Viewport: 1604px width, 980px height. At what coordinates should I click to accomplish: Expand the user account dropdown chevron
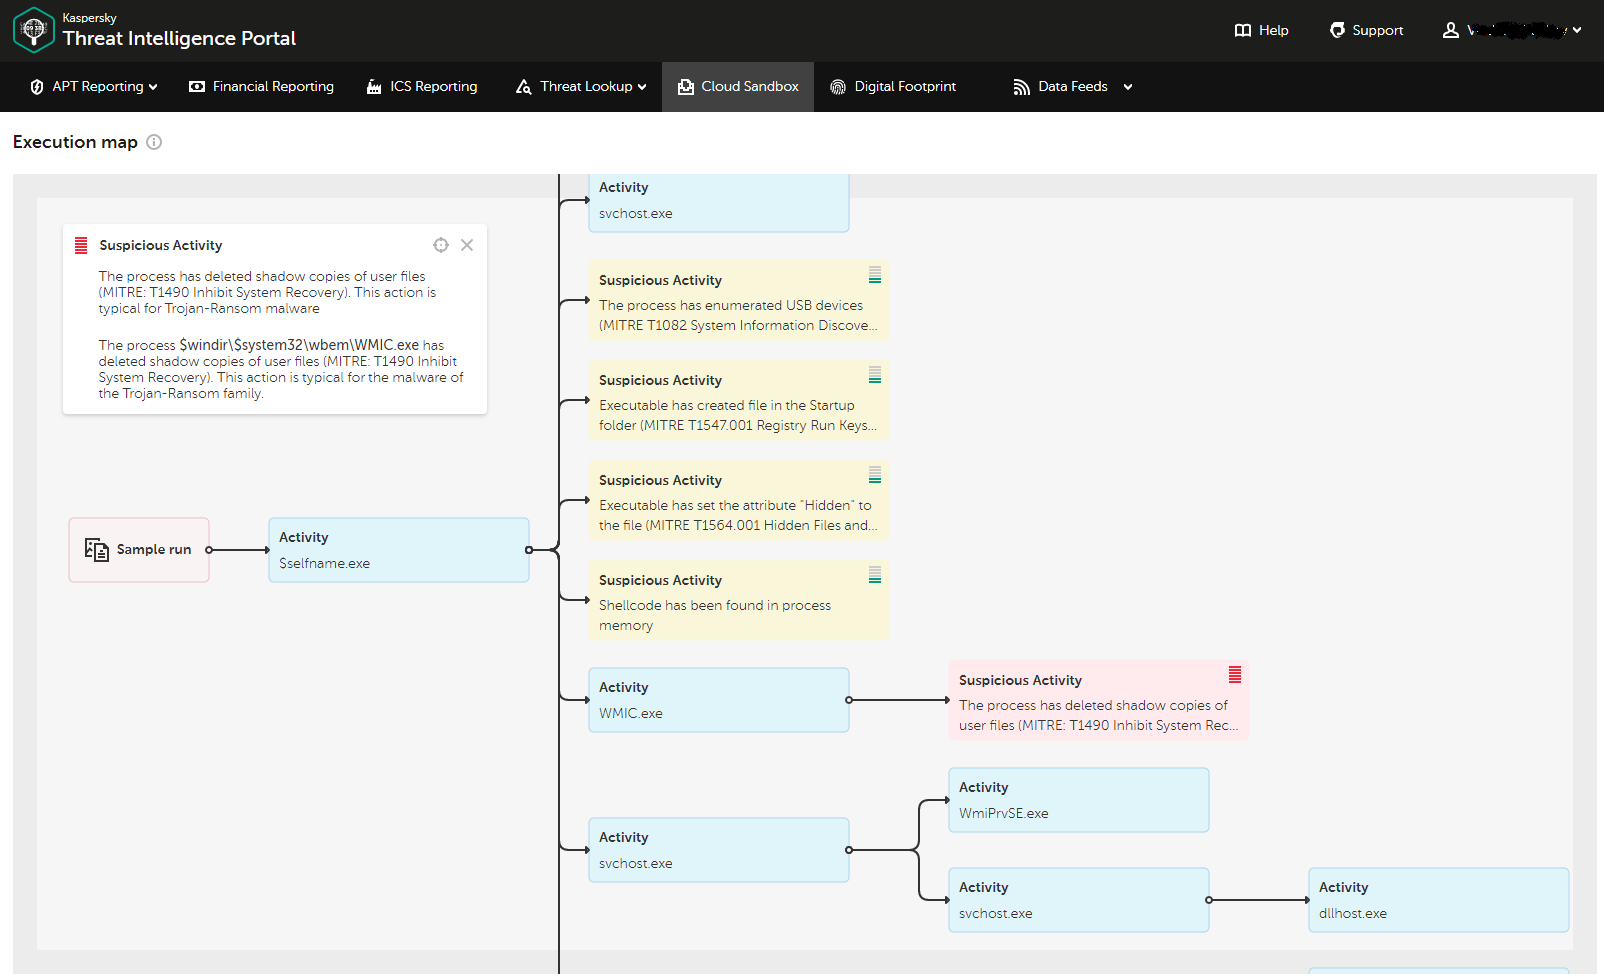pos(1577,30)
